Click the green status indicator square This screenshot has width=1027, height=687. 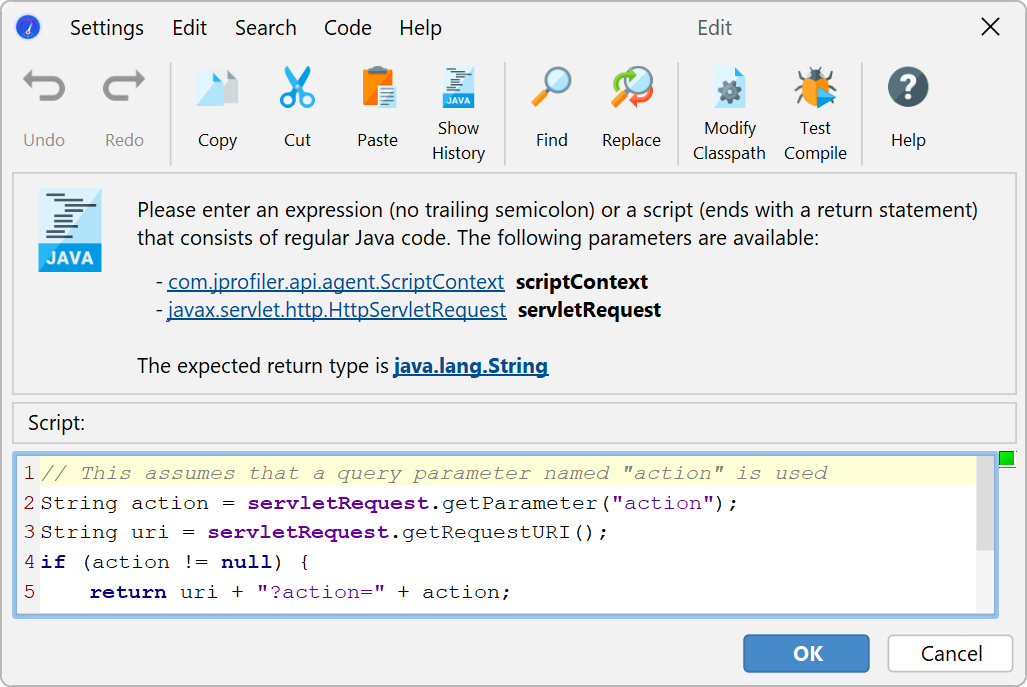(1006, 458)
